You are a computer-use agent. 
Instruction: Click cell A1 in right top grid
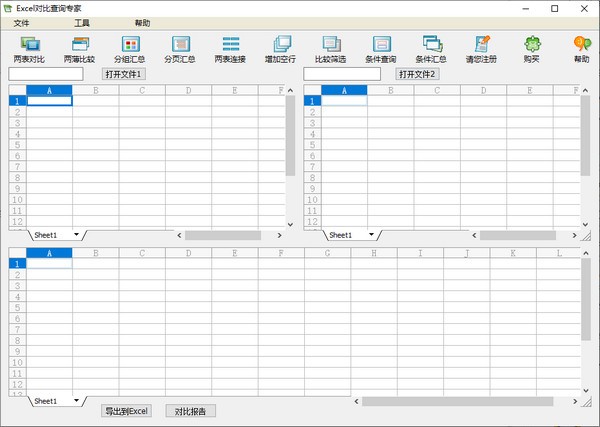pyautogui.click(x=344, y=101)
